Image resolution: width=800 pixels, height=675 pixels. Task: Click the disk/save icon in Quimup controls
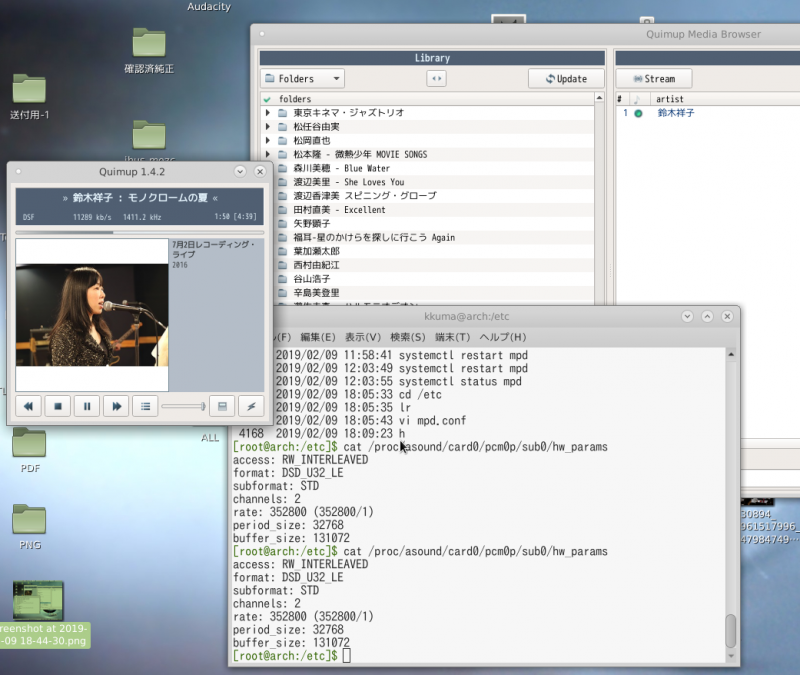pos(222,406)
